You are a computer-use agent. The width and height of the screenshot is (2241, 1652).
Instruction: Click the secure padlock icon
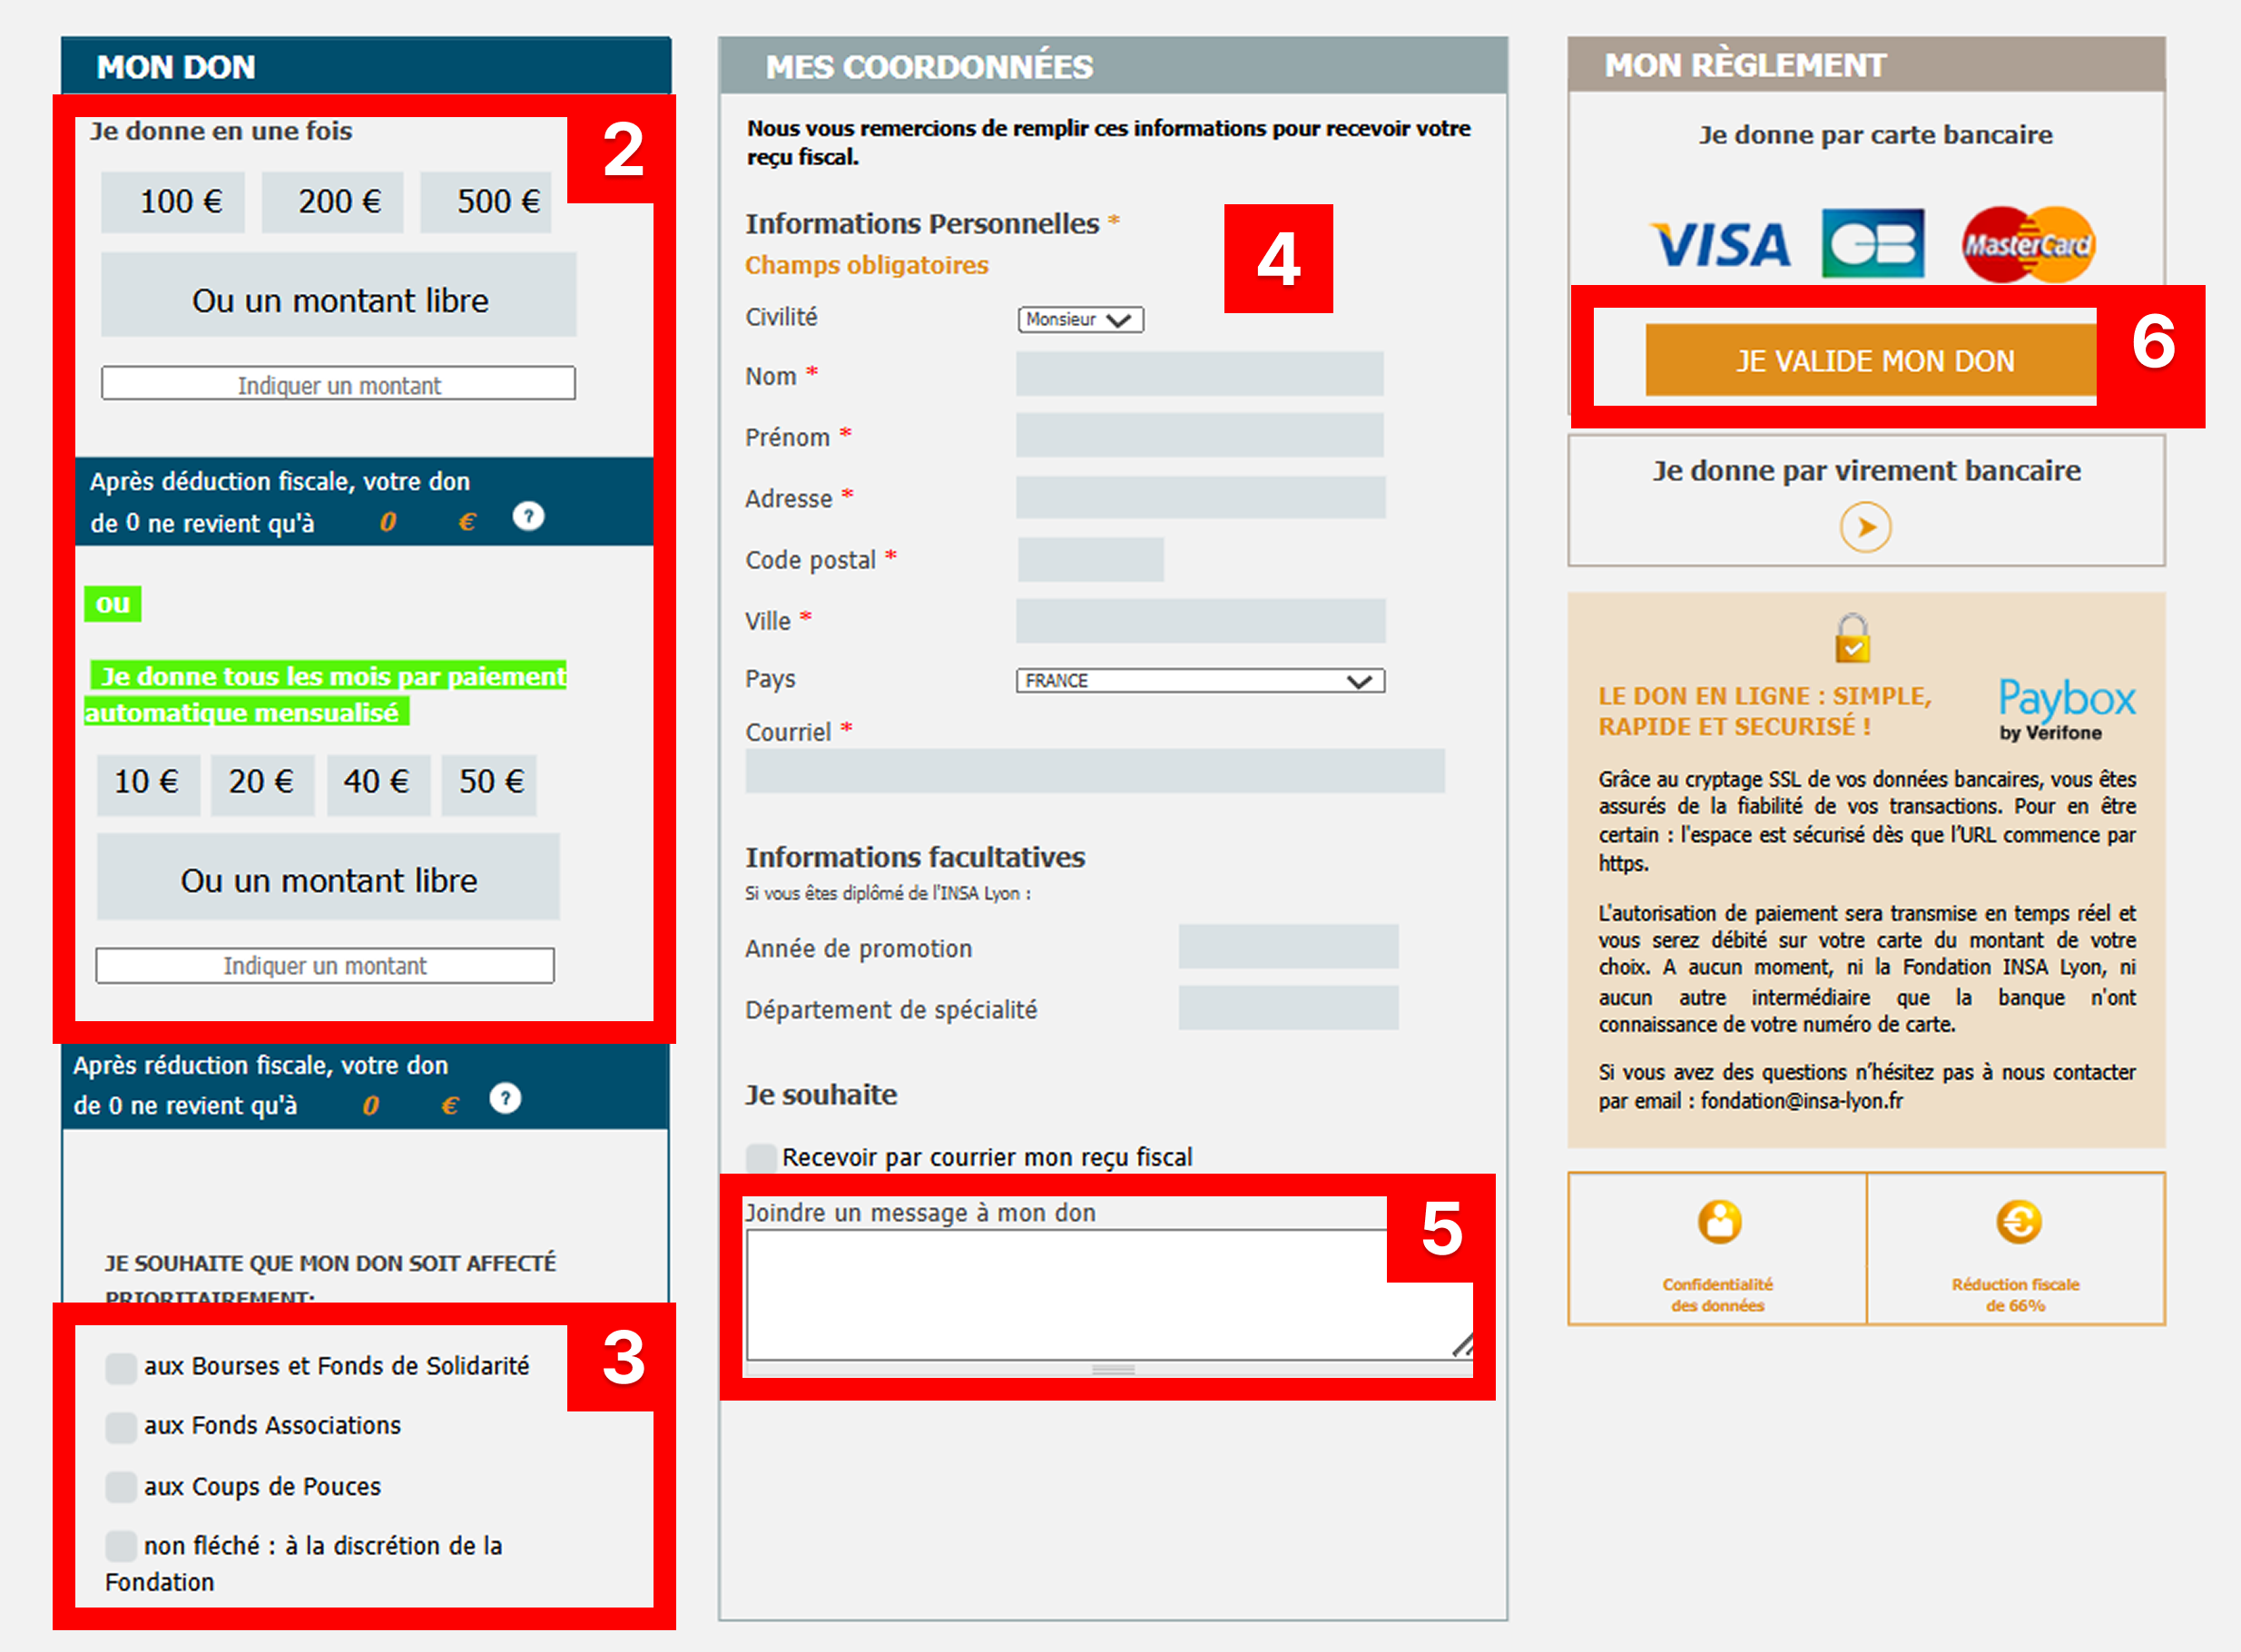click(x=1853, y=638)
